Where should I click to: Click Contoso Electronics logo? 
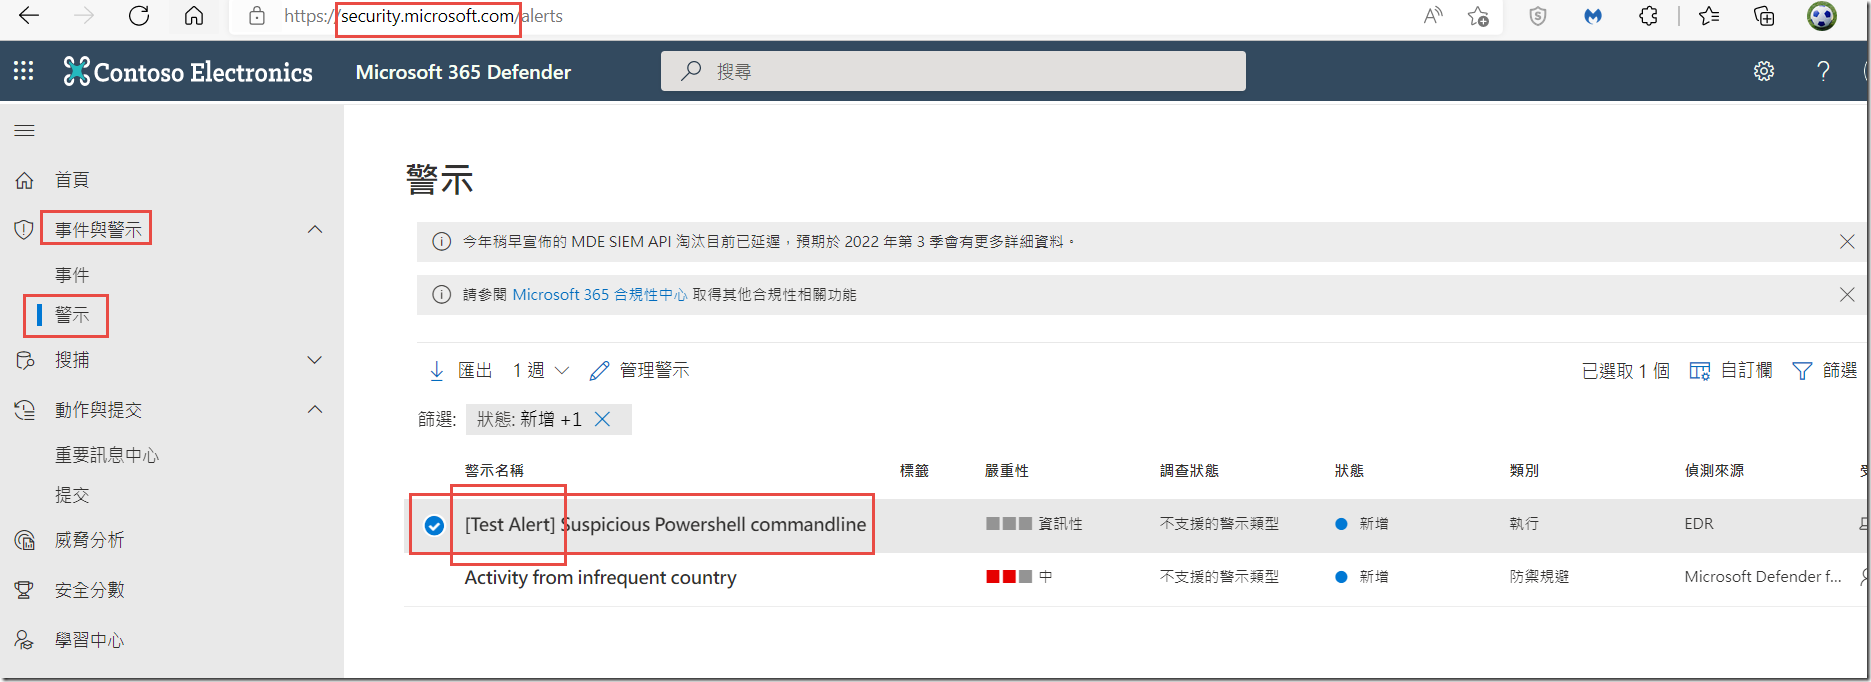click(188, 72)
